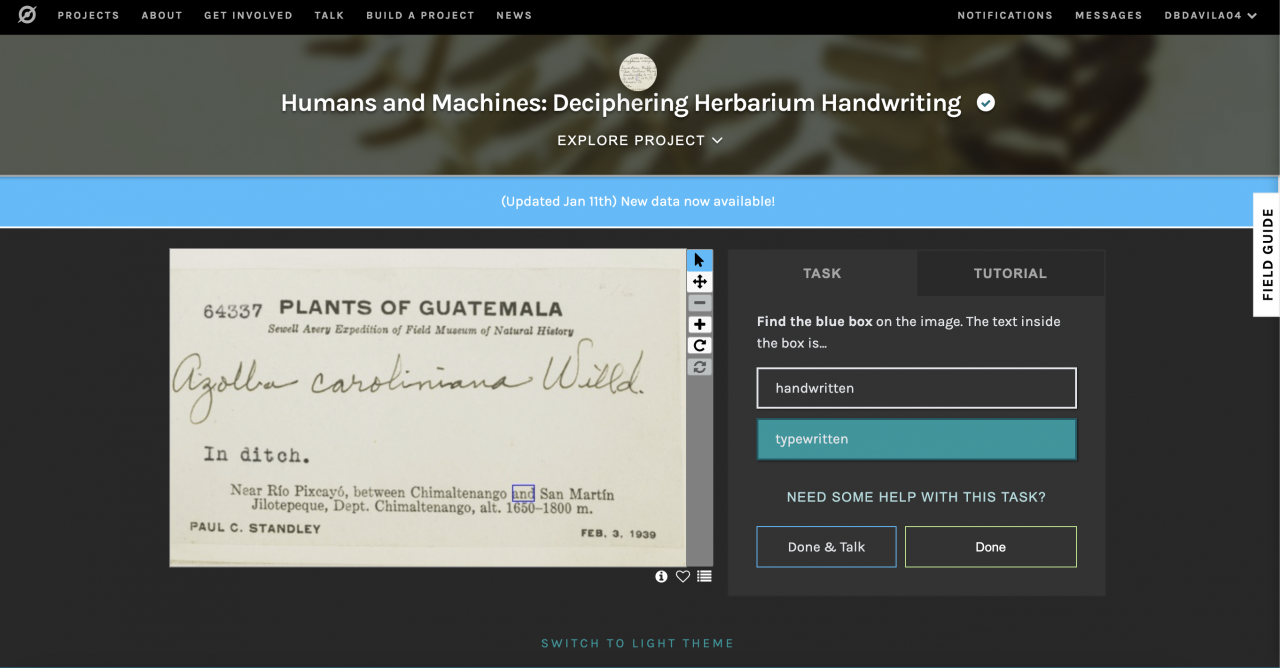Switch to light theme
The width and height of the screenshot is (1280, 668).
pos(638,643)
